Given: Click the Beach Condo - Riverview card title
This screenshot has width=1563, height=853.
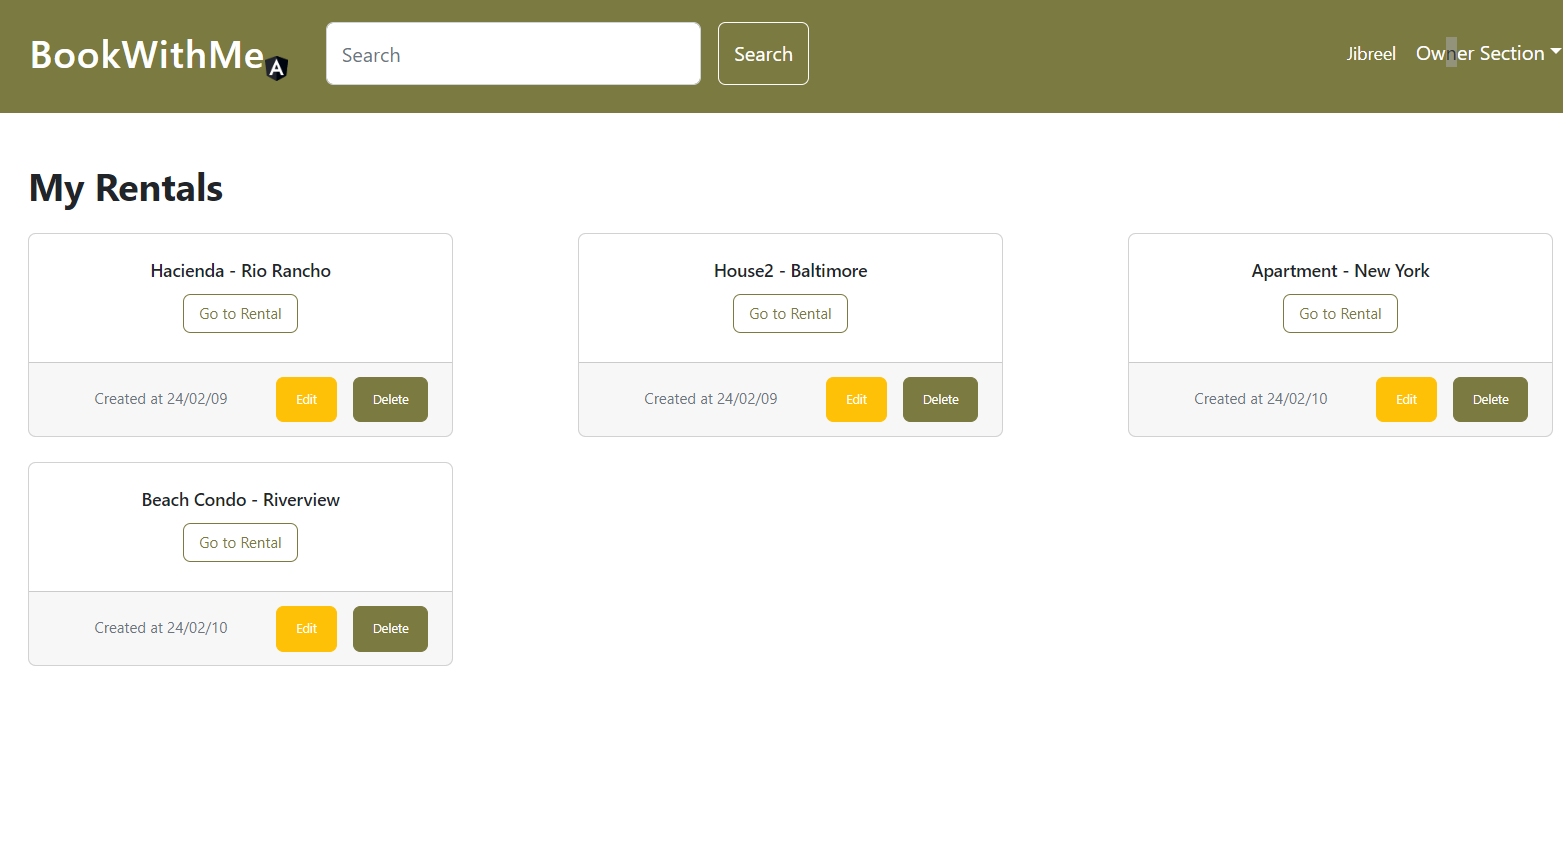Looking at the screenshot, I should point(240,500).
